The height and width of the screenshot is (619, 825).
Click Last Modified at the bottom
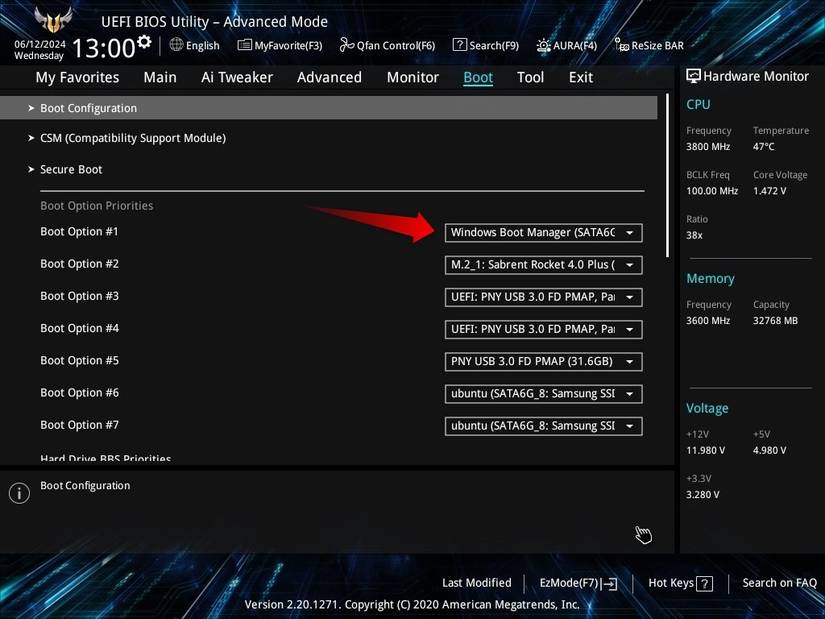point(477,583)
